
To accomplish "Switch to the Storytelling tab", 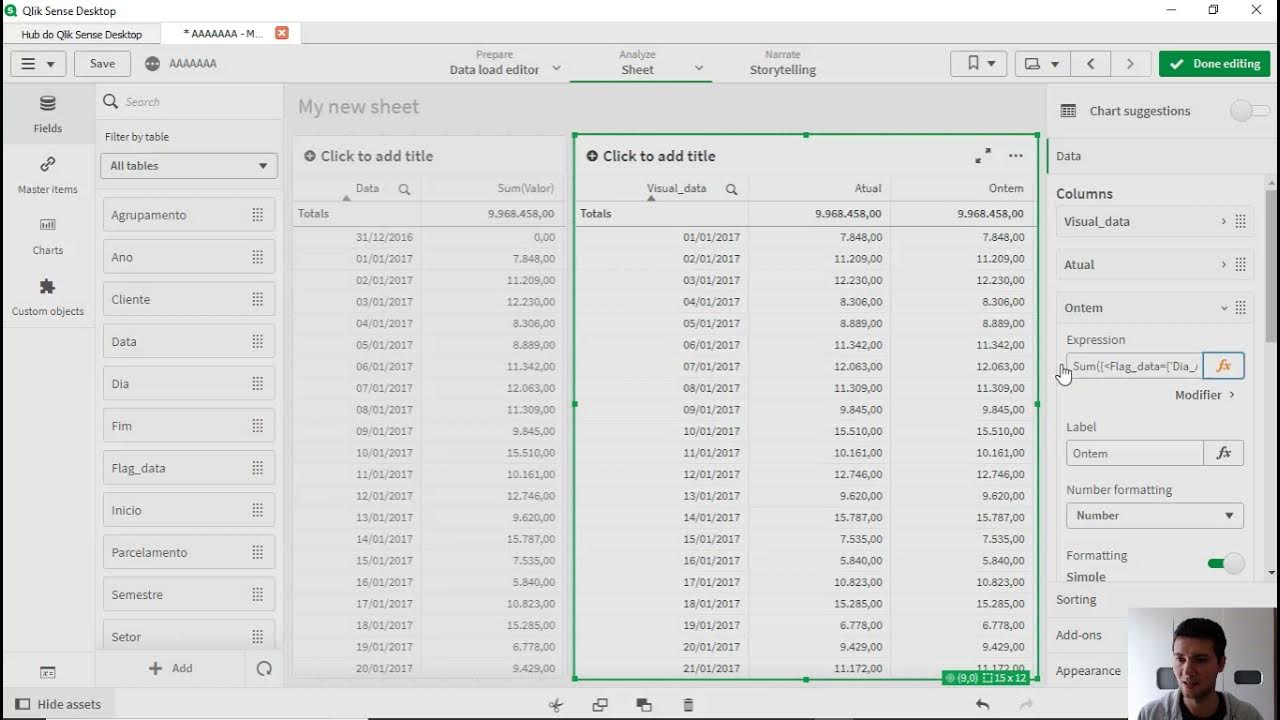I will [x=783, y=63].
